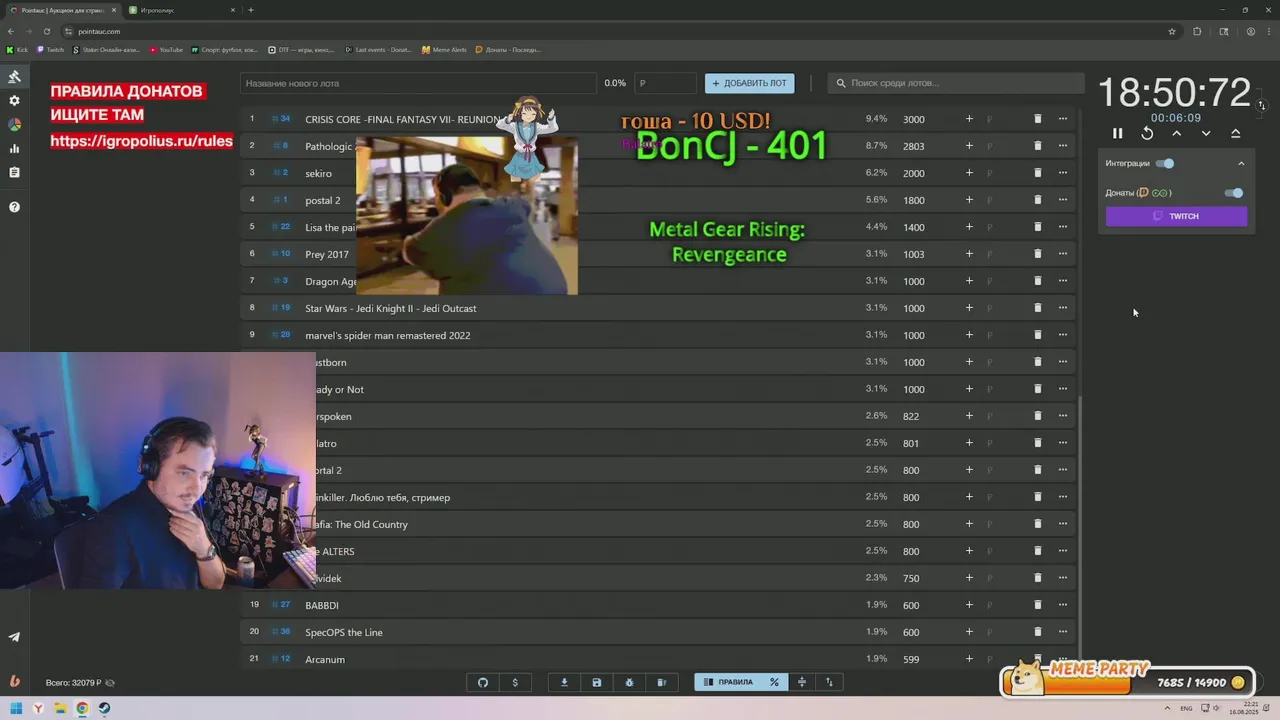The width and height of the screenshot is (1280, 720).
Task: Open the Telegram icon in the sidebar
Action: tap(14, 637)
